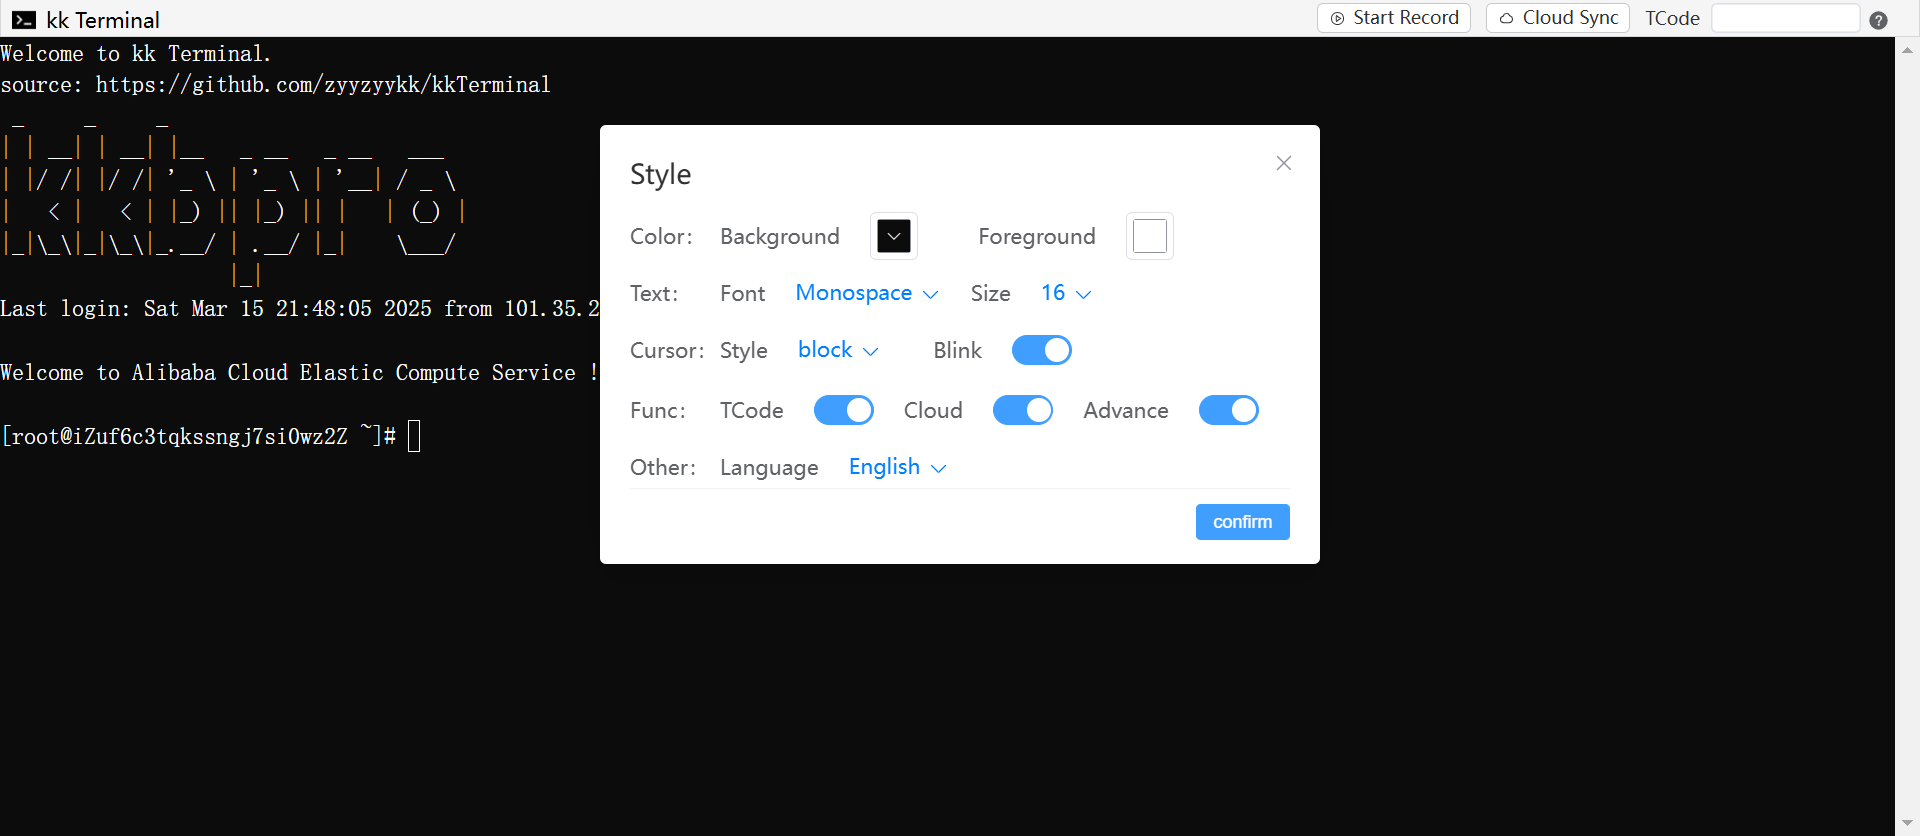Screen dimensions: 1920x836
Task: Click the Cloud Sync button
Action: coord(1558,18)
